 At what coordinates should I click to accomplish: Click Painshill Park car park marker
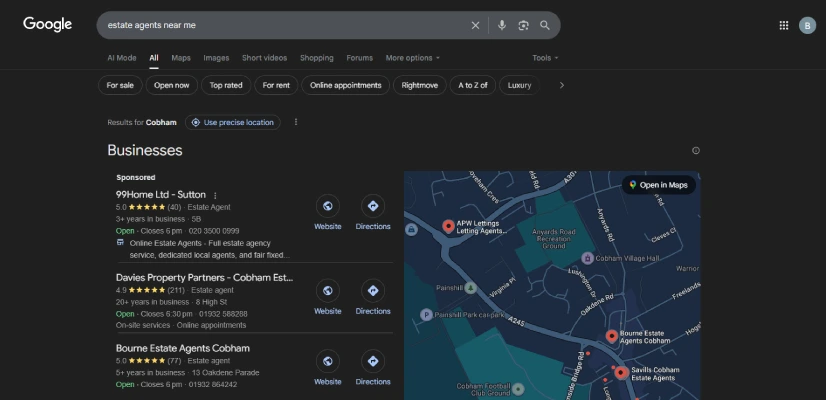[x=426, y=315]
